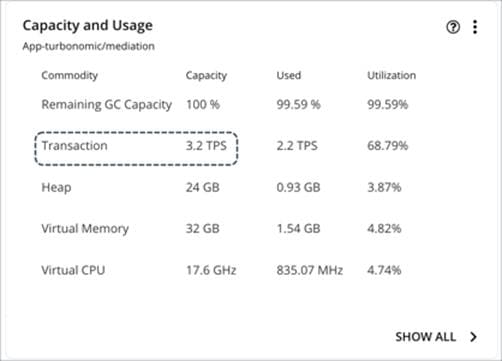Click the Capacity column header

206,76
